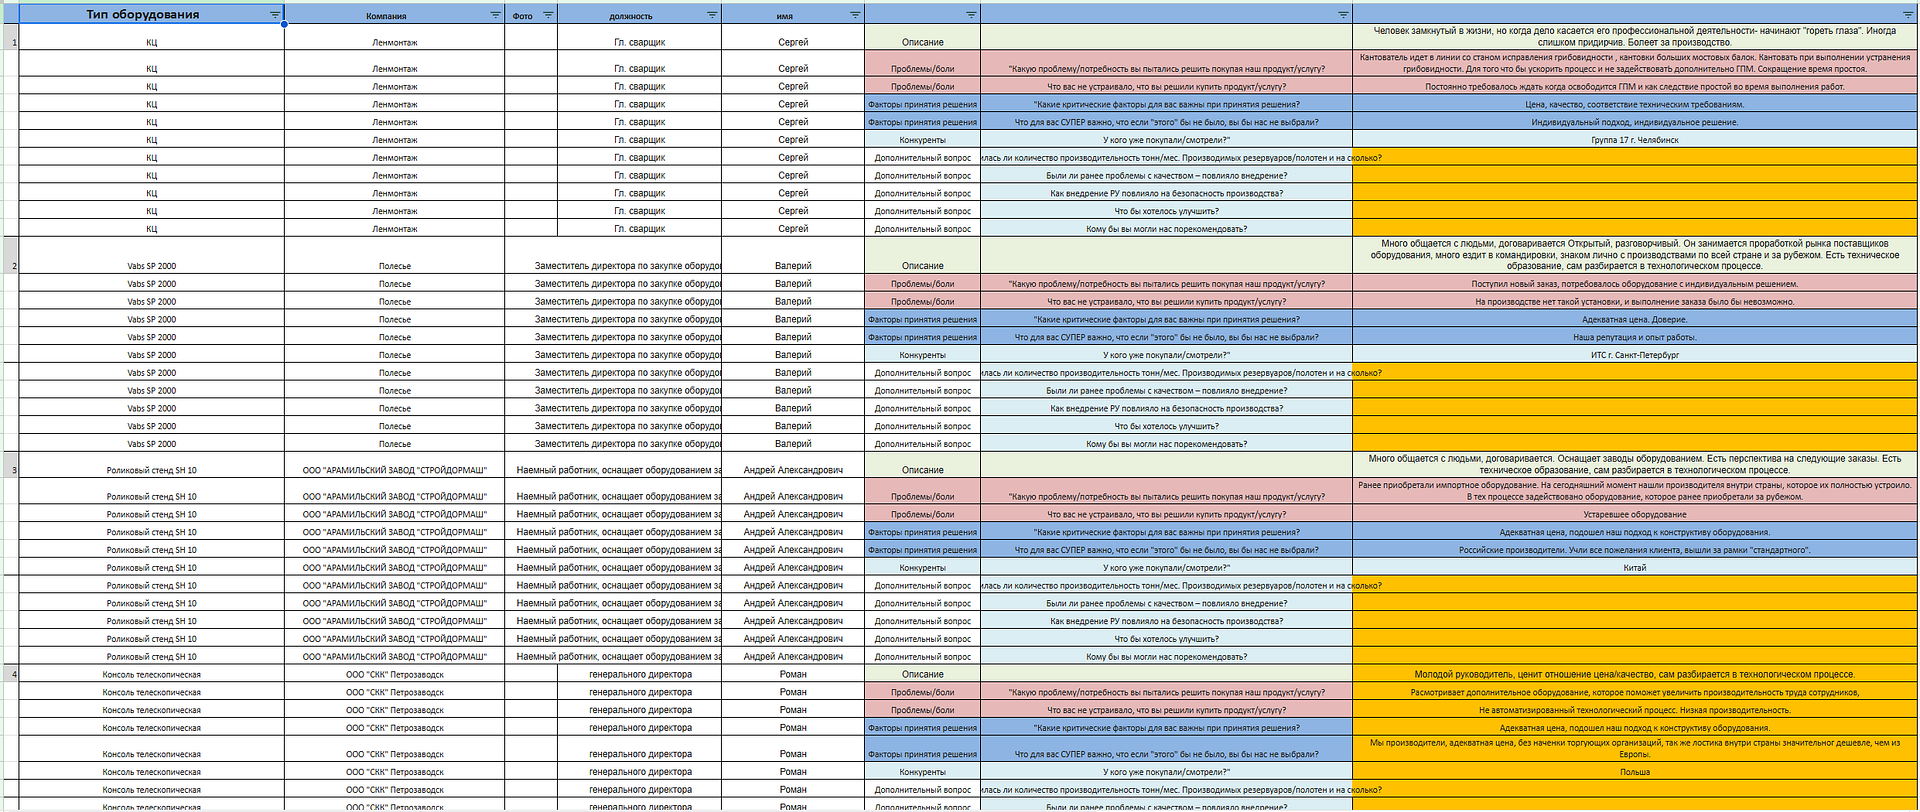The height and width of the screenshot is (812, 1920).
Task: Select cell starting "Мы производители, адекватная цена"
Action: tap(1635, 749)
